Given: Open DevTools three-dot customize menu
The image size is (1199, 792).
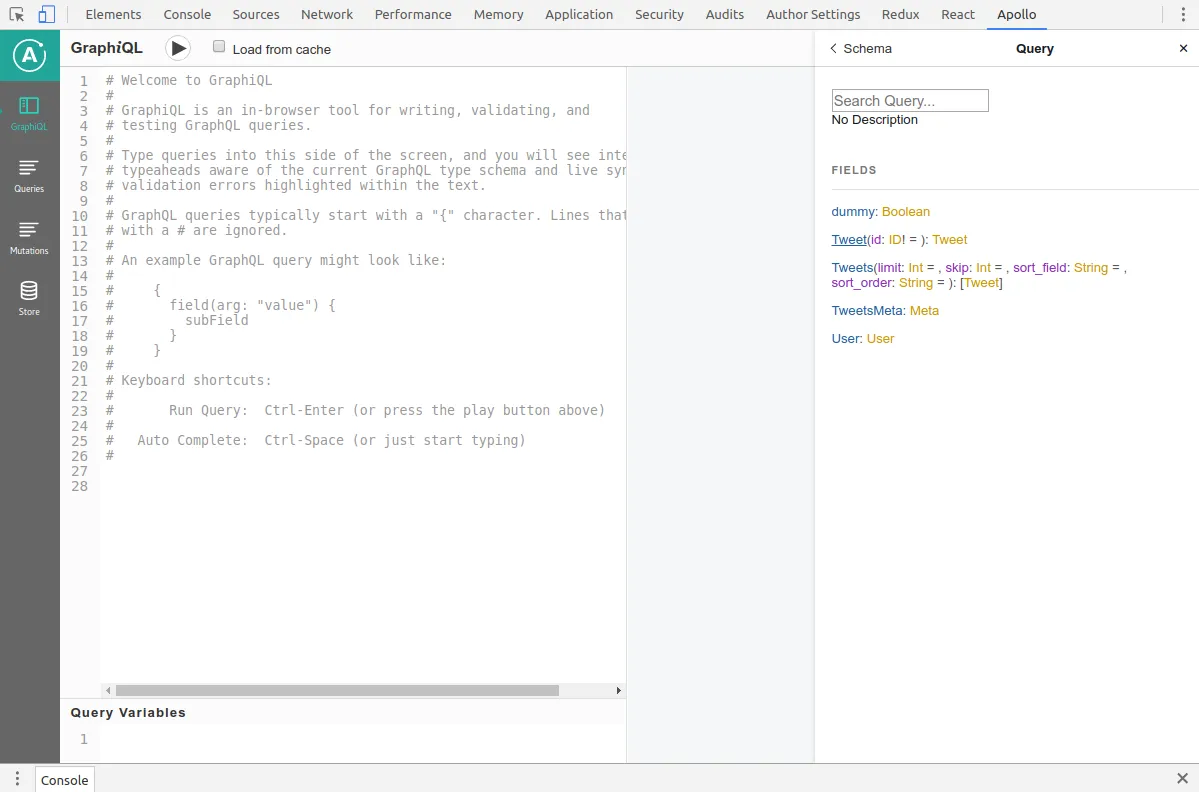Looking at the screenshot, I should click(1180, 15).
